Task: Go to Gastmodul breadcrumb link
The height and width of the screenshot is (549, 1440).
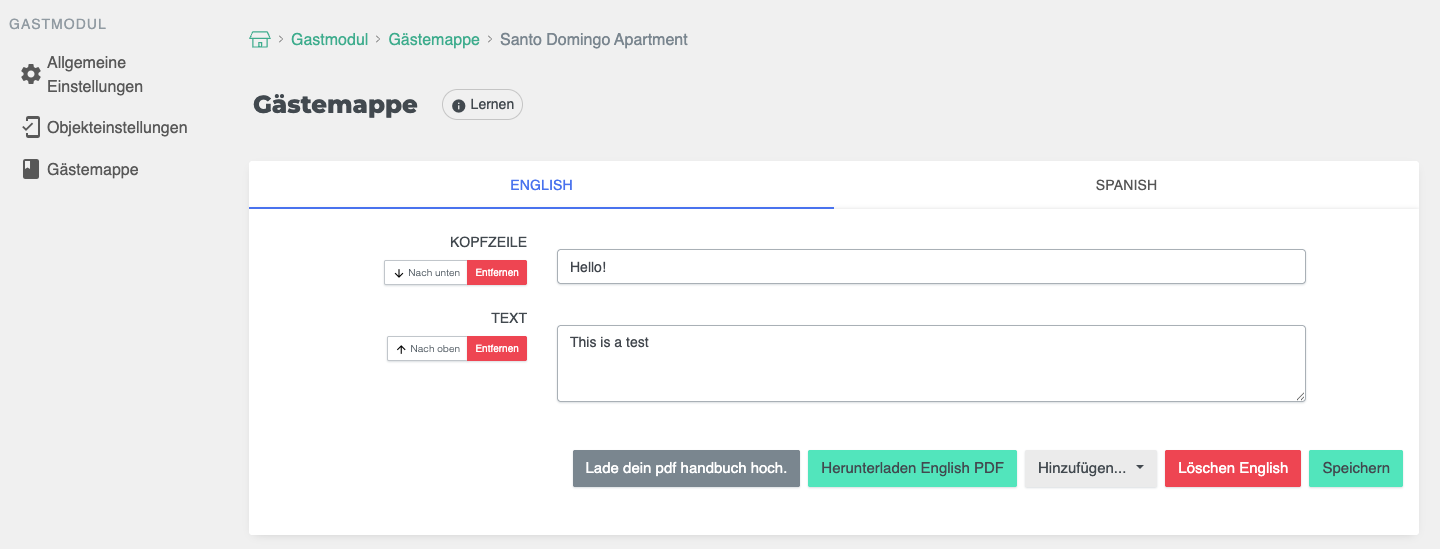Action: pos(330,40)
